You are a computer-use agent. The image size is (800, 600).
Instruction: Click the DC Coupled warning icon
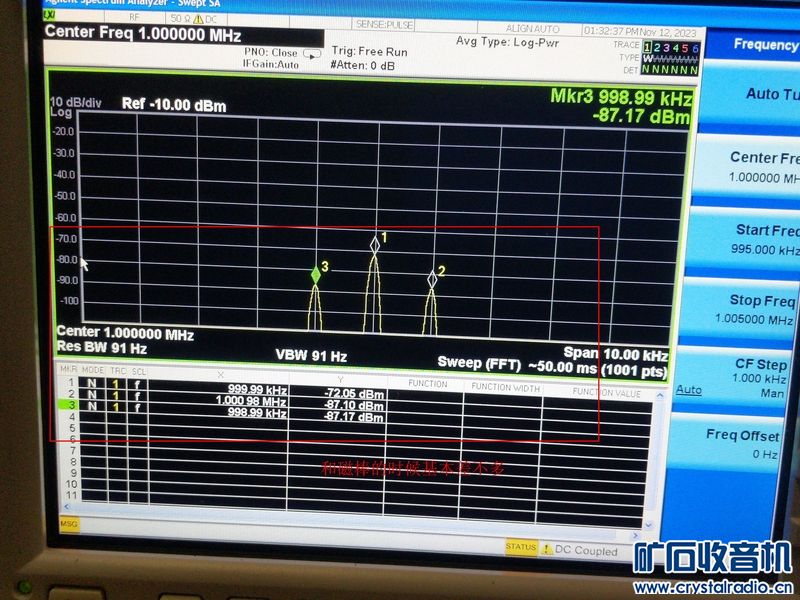pyautogui.click(x=547, y=549)
